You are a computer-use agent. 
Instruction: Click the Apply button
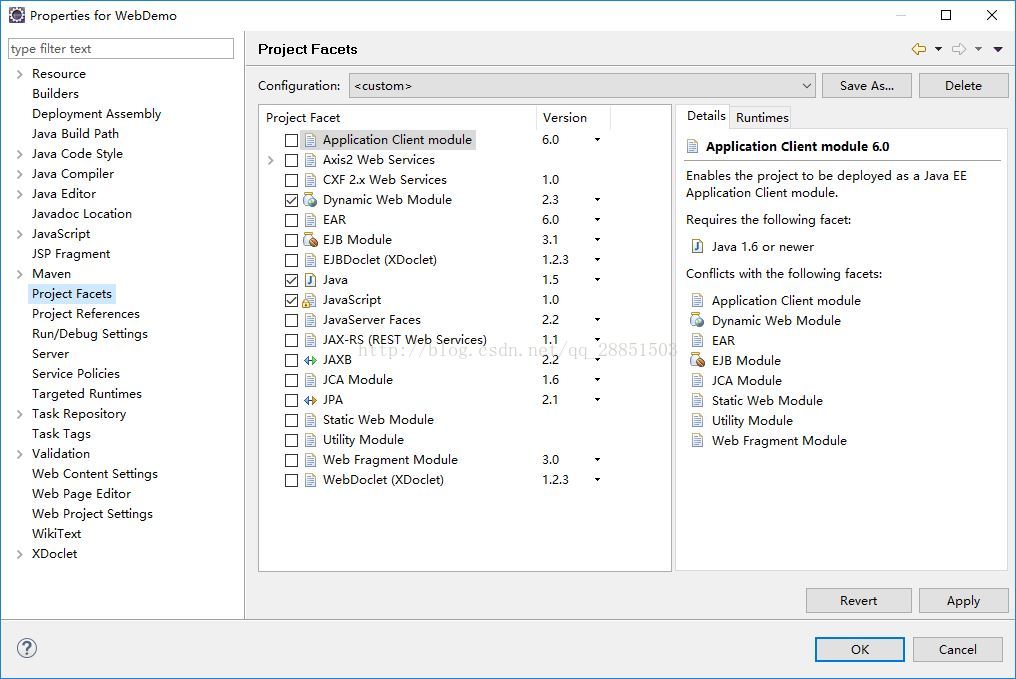pos(963,601)
